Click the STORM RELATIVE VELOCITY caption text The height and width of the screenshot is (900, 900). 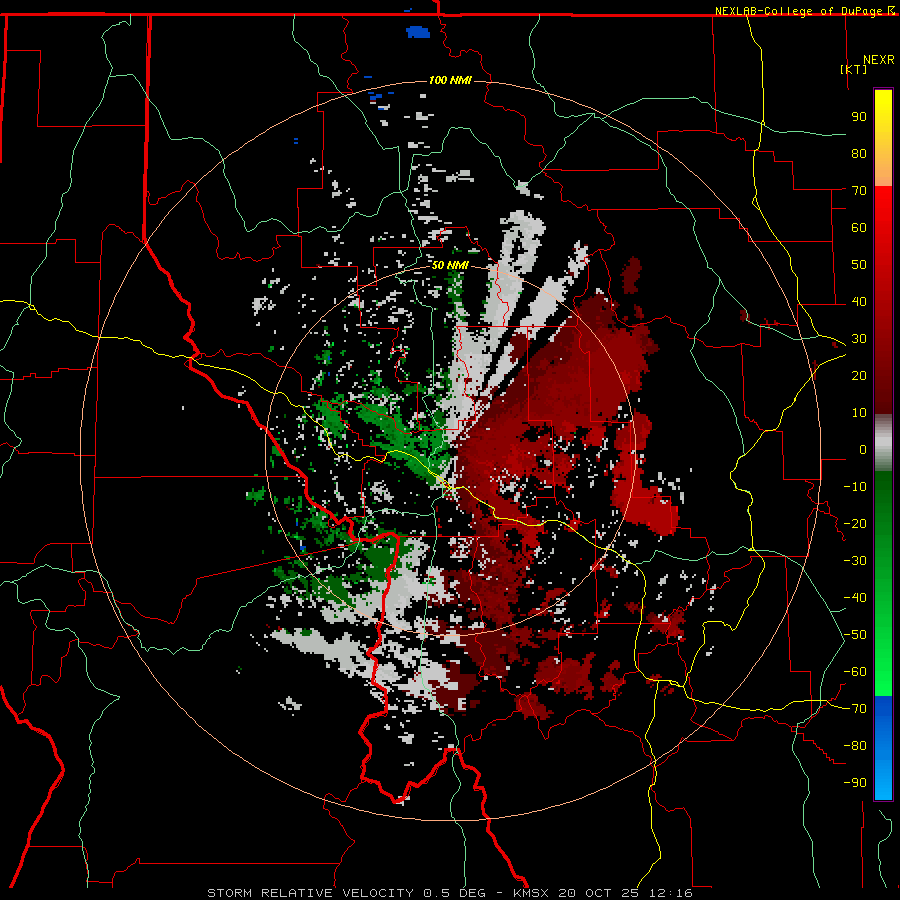click(310, 893)
